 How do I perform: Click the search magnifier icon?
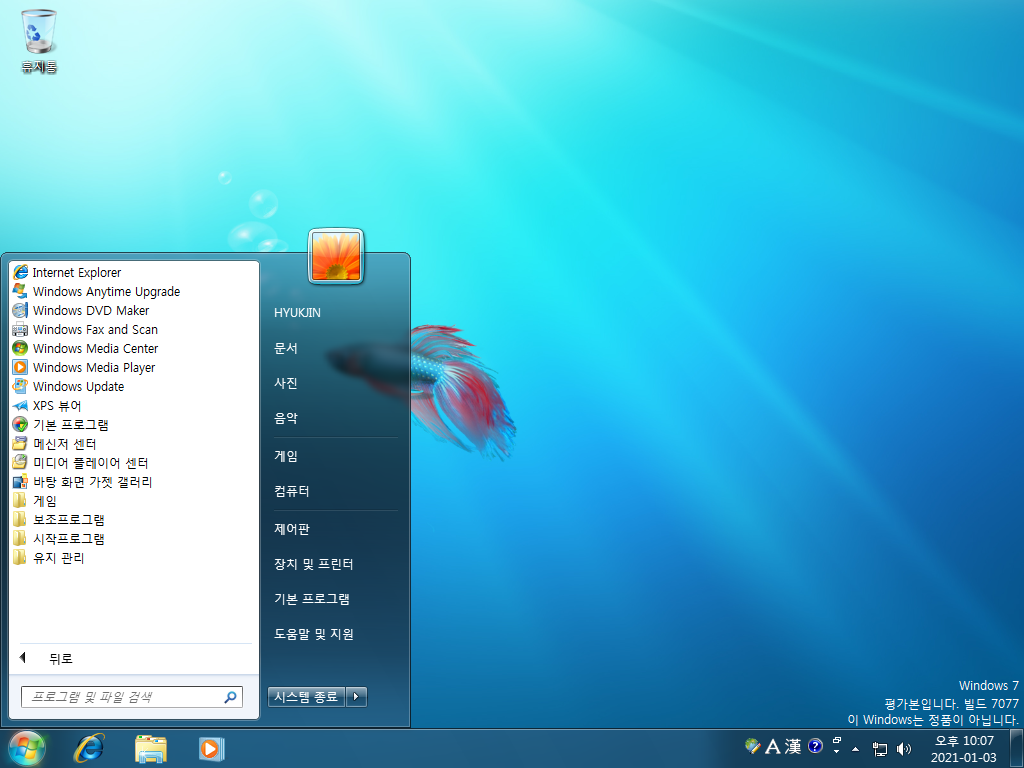click(x=230, y=697)
